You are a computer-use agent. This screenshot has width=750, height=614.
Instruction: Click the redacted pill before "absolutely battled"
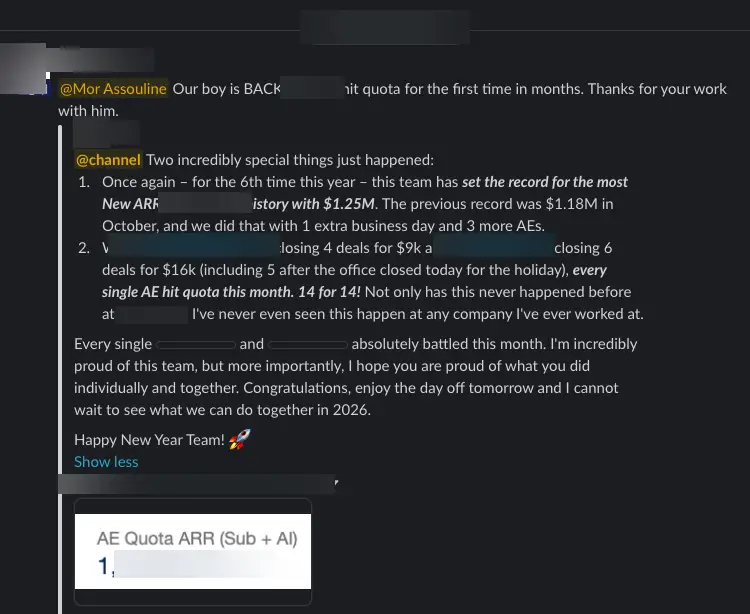point(308,345)
